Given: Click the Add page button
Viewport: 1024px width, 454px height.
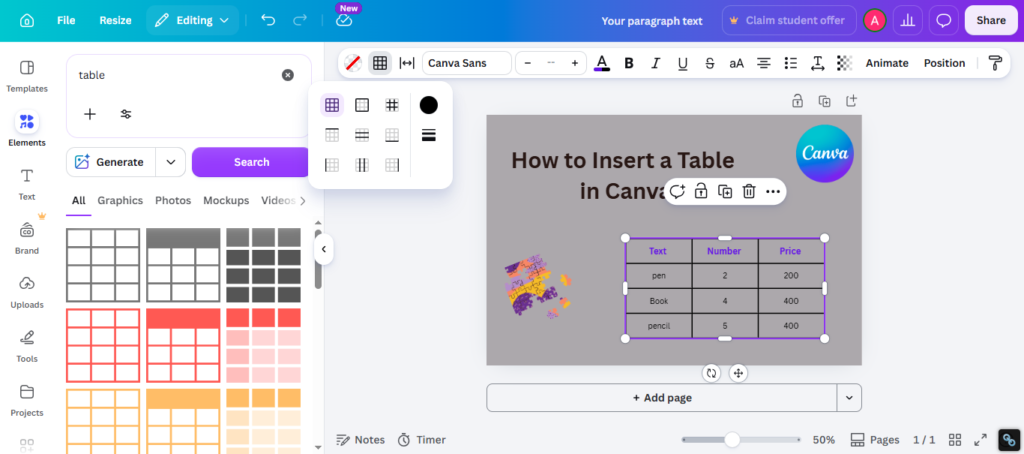Looking at the screenshot, I should 662,398.
